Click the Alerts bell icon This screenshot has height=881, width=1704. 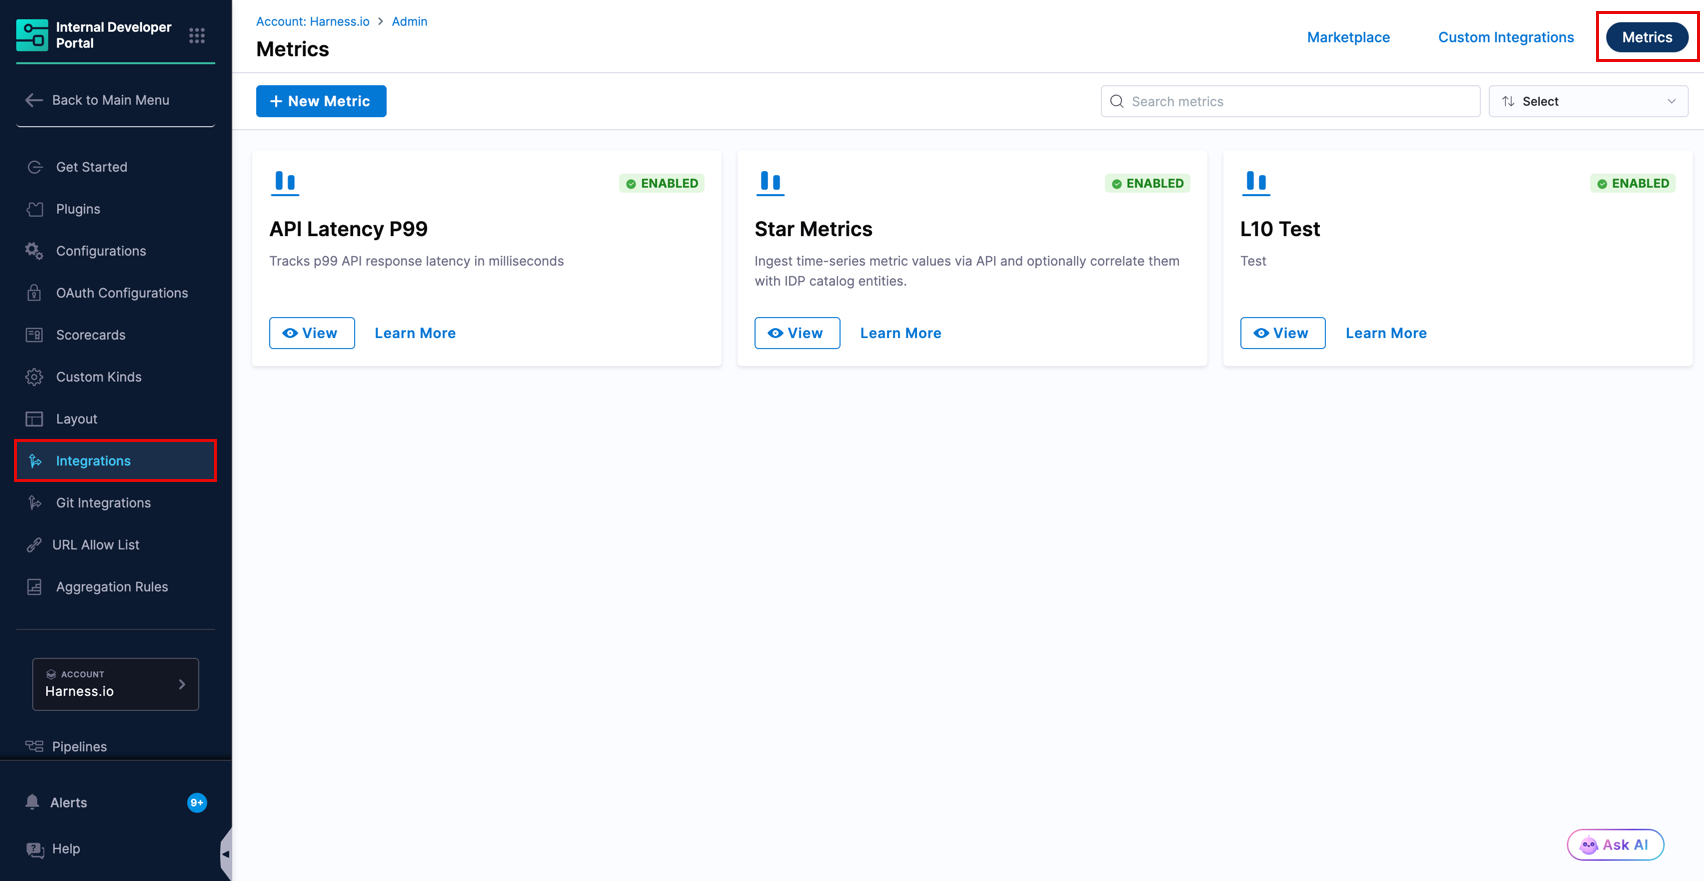click(32, 802)
